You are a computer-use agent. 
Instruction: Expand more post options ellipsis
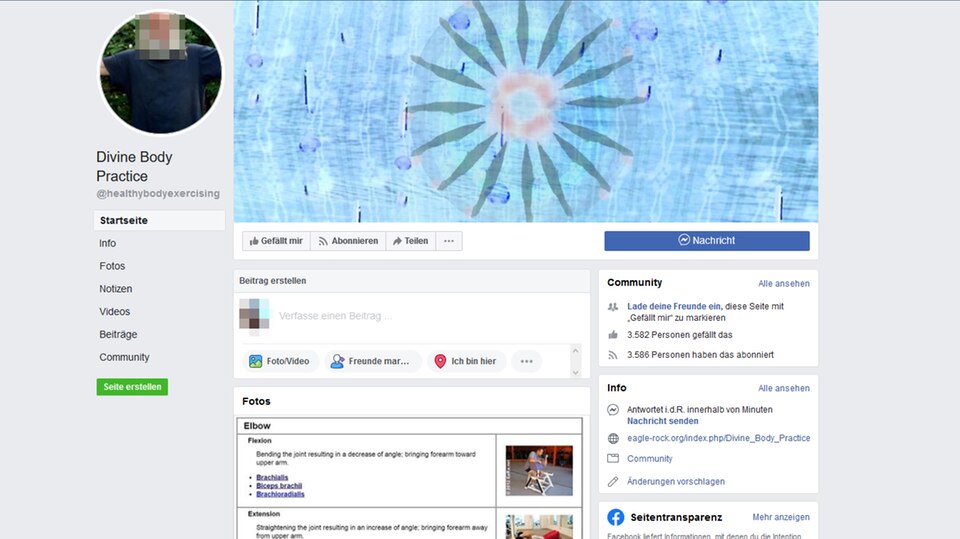coord(527,361)
